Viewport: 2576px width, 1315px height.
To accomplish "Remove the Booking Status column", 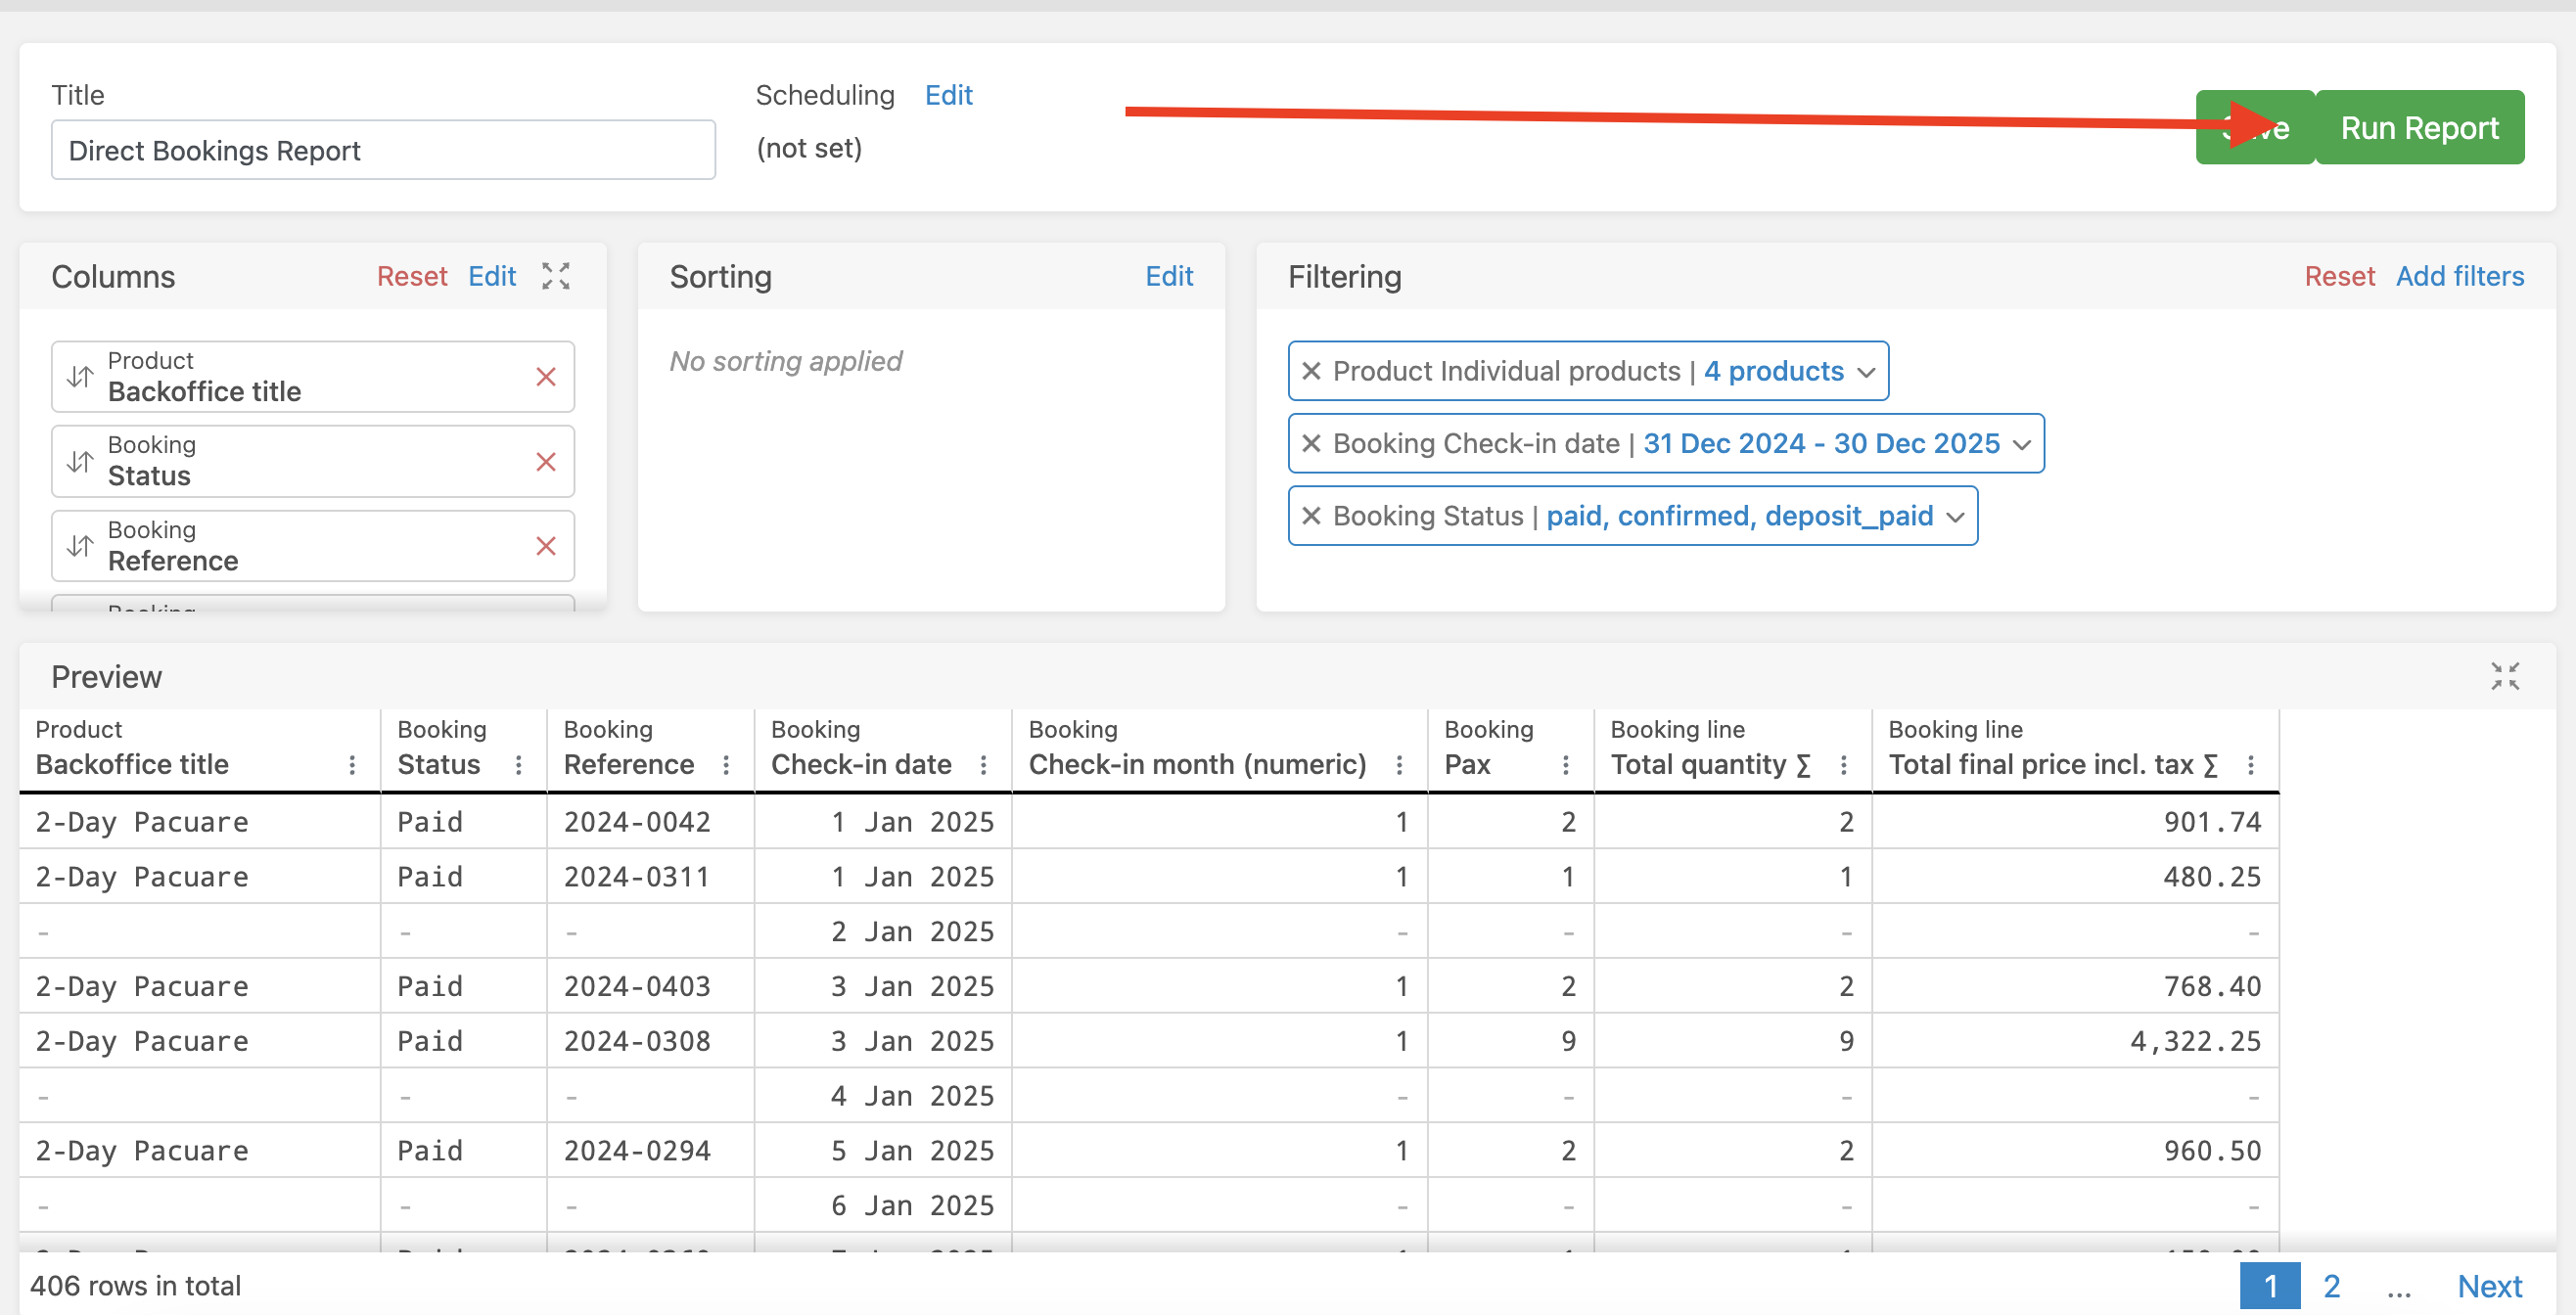I will click(x=545, y=461).
